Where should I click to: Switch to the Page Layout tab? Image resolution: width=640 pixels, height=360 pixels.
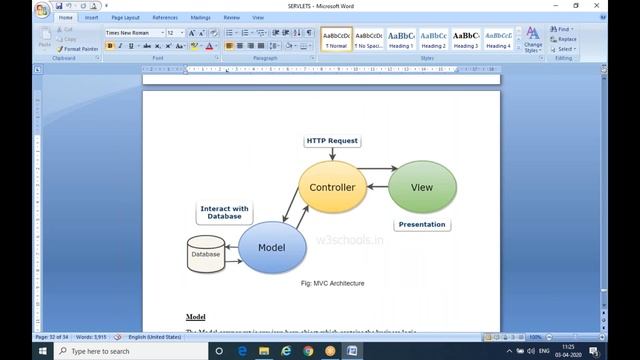[x=125, y=18]
